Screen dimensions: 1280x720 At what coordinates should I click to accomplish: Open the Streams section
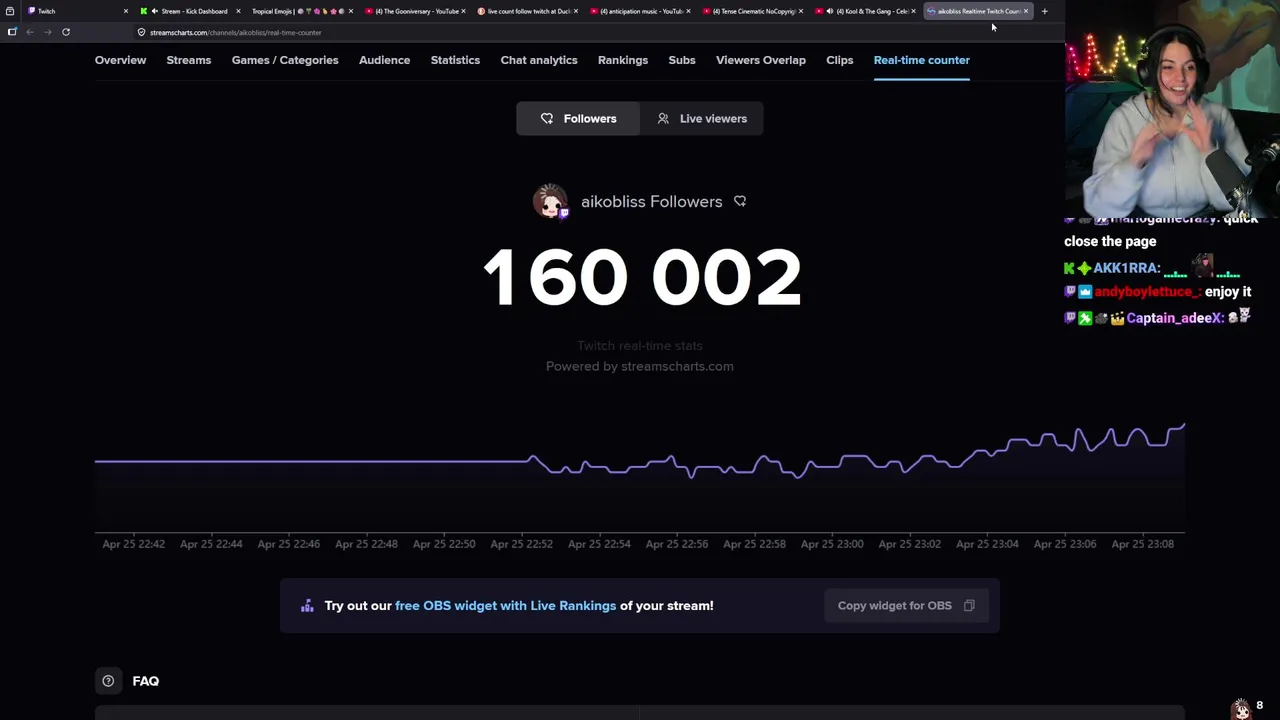pyautogui.click(x=188, y=60)
